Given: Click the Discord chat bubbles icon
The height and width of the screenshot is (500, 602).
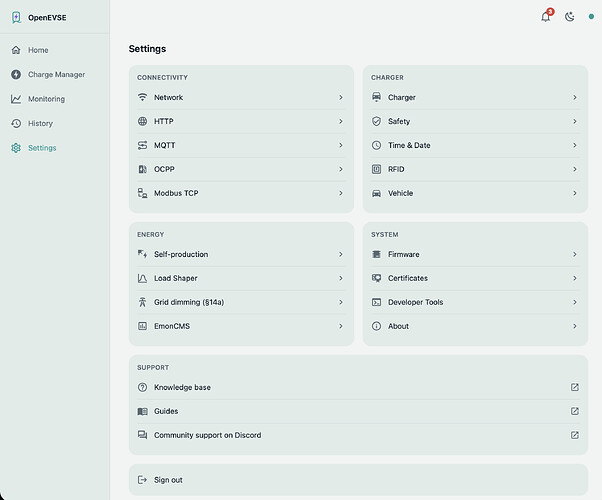Looking at the screenshot, I should pos(142,435).
